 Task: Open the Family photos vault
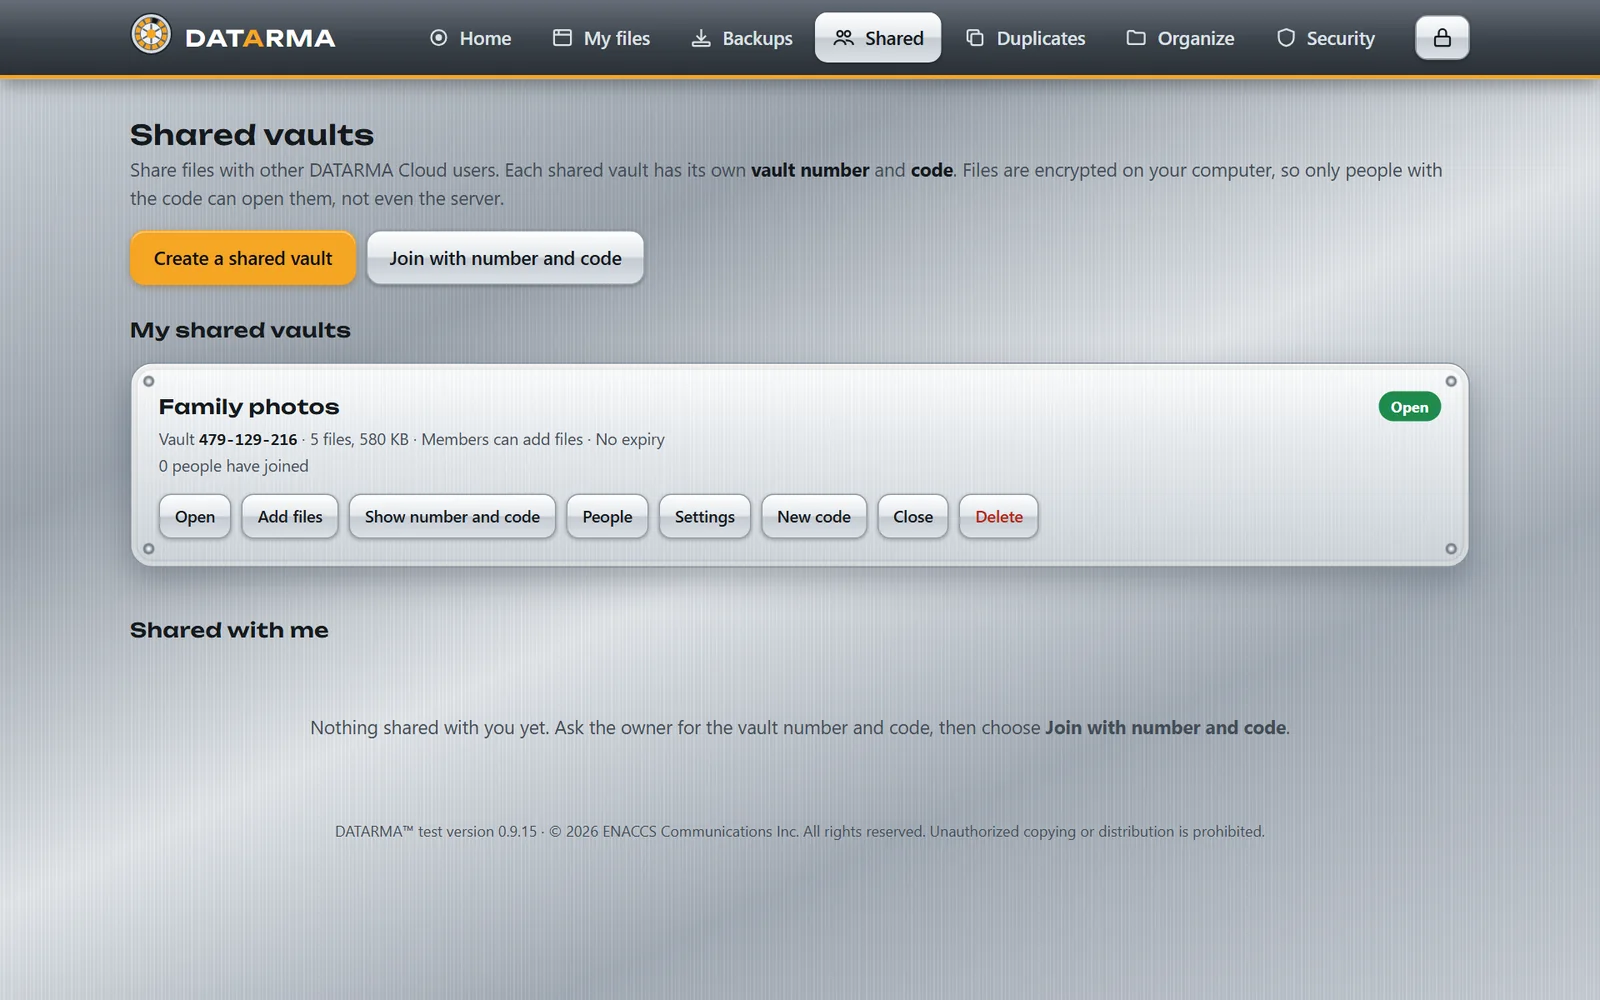[x=195, y=517]
